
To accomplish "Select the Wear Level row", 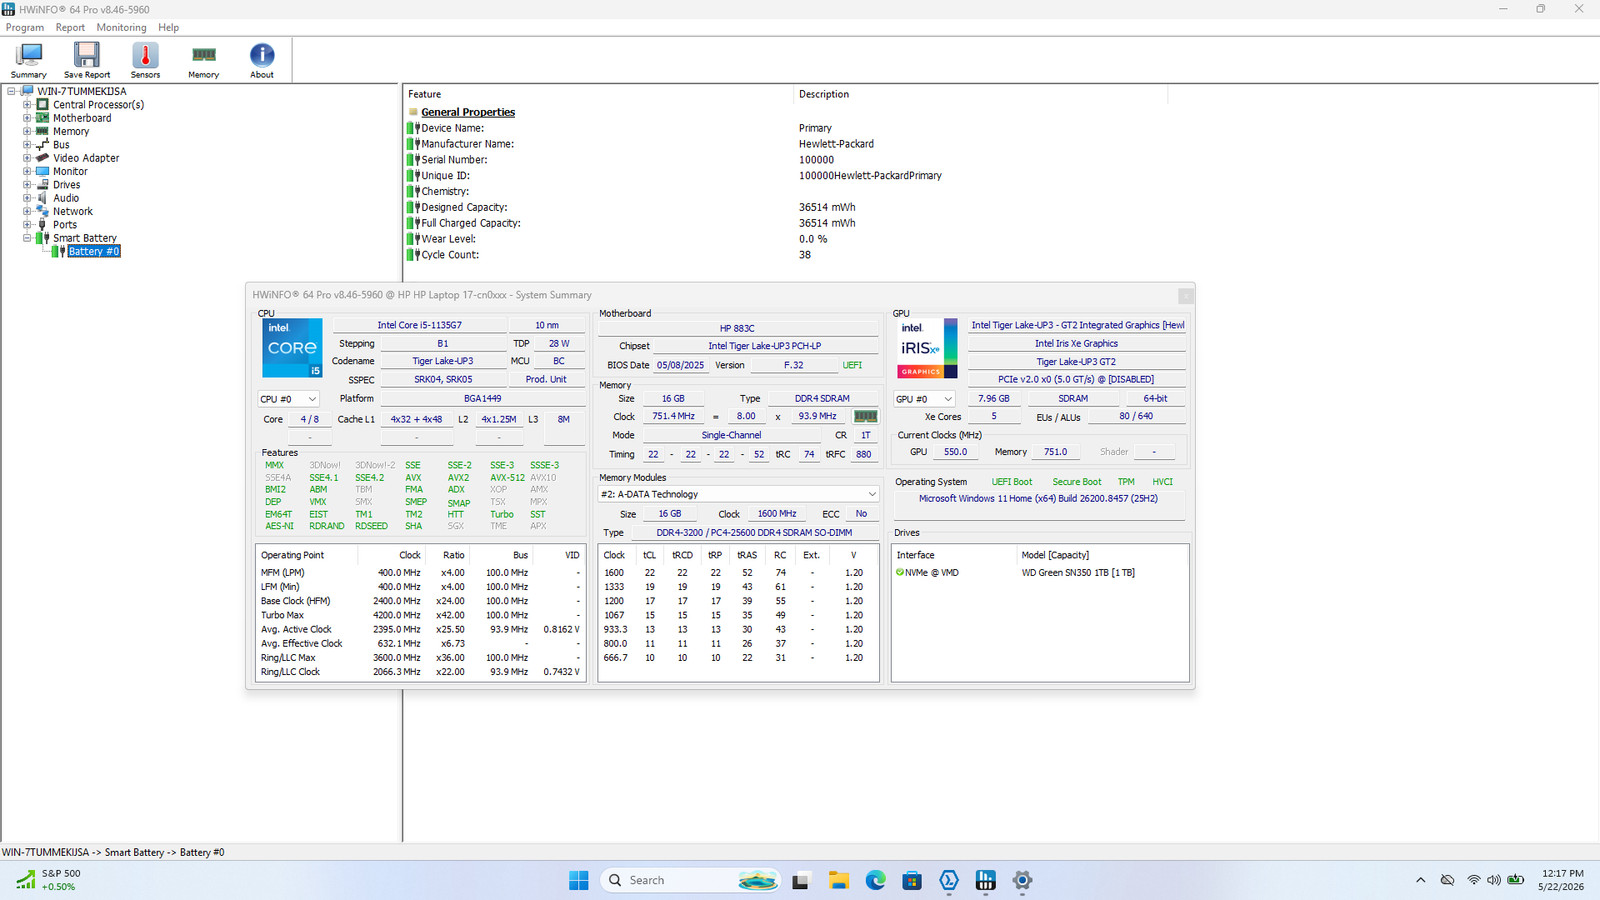I will click(x=785, y=239).
